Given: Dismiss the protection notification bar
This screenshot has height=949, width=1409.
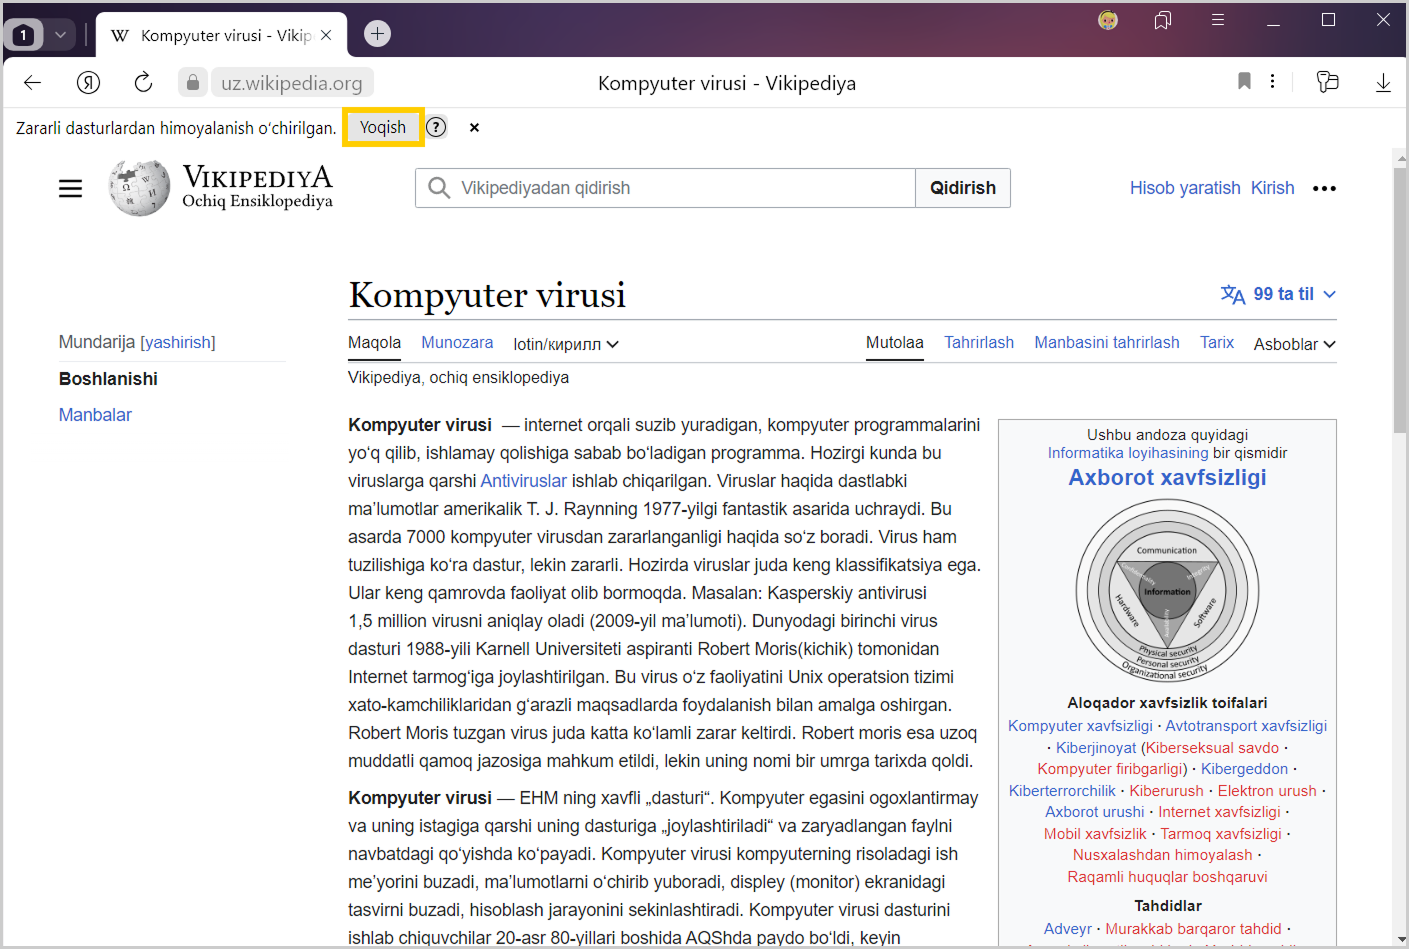Looking at the screenshot, I should coord(474,127).
